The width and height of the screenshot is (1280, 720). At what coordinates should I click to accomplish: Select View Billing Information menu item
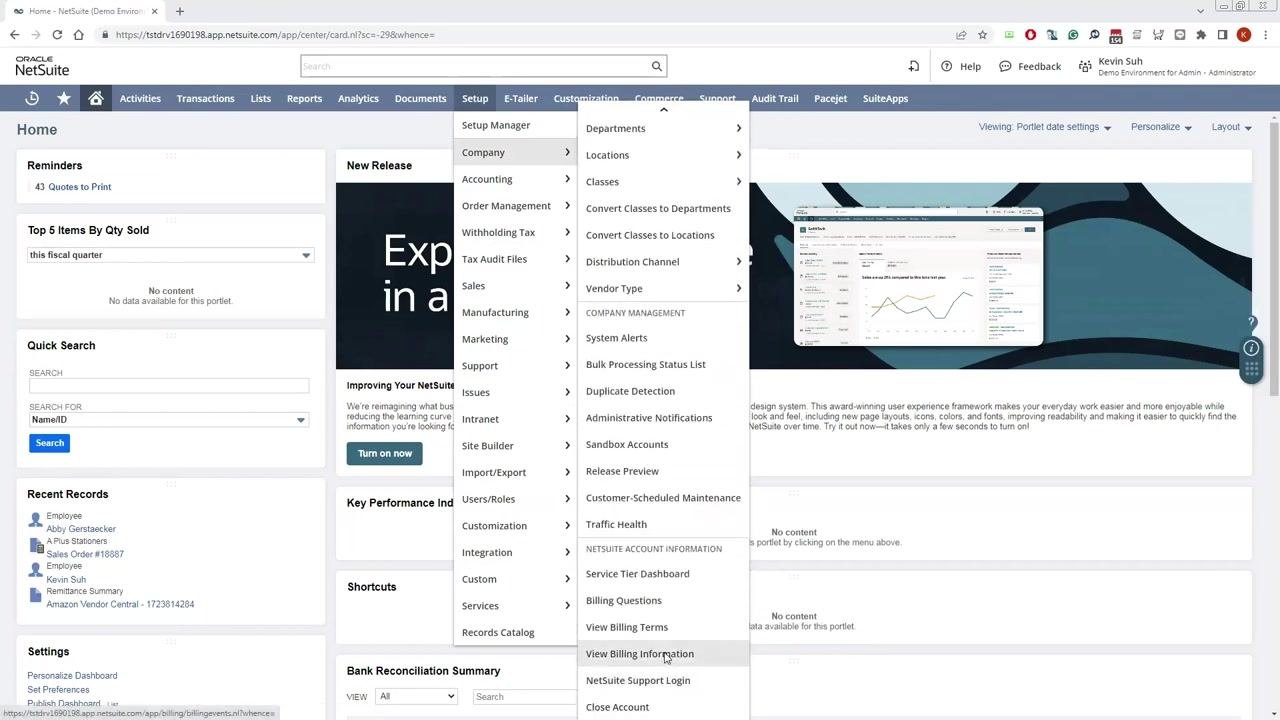(x=663, y=654)
